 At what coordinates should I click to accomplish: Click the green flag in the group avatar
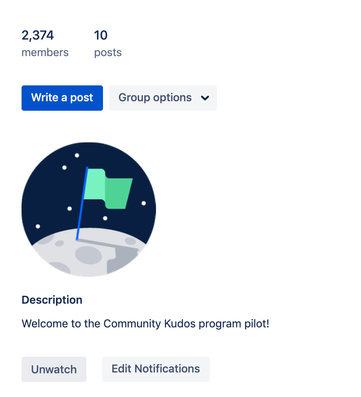coord(108,189)
